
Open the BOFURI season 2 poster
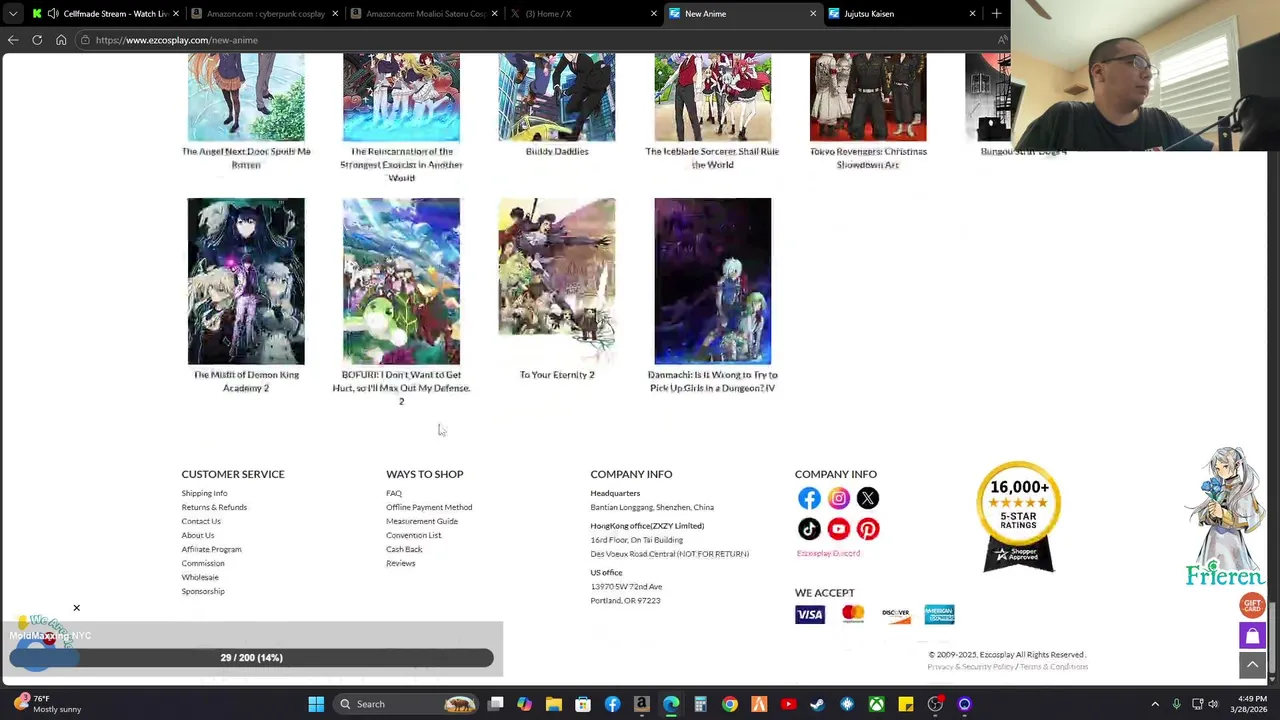coord(401,281)
